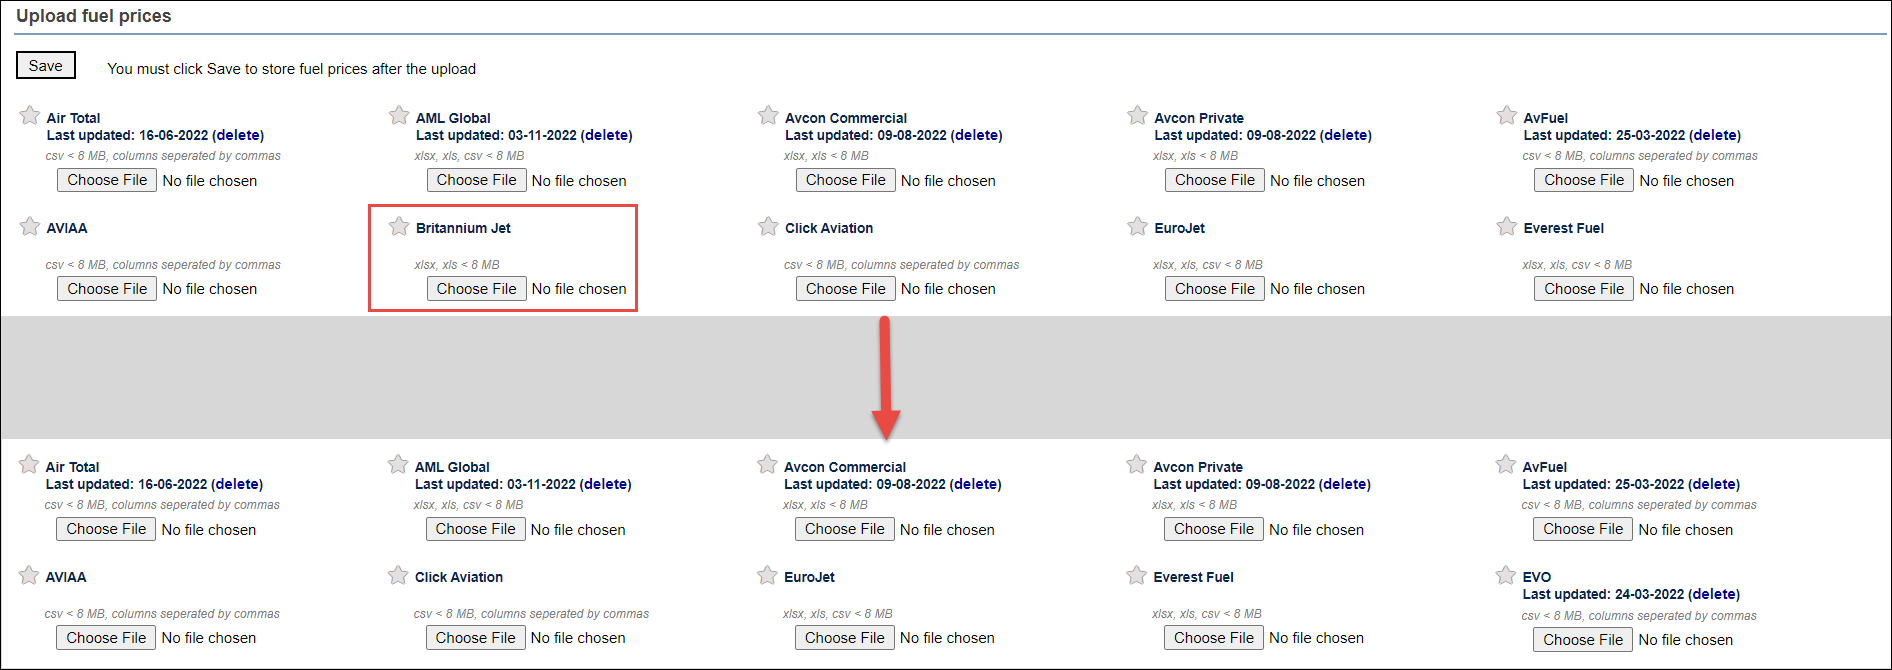This screenshot has height=670, width=1892.
Task: Delete the EVO fuel prices
Action: (x=1714, y=594)
